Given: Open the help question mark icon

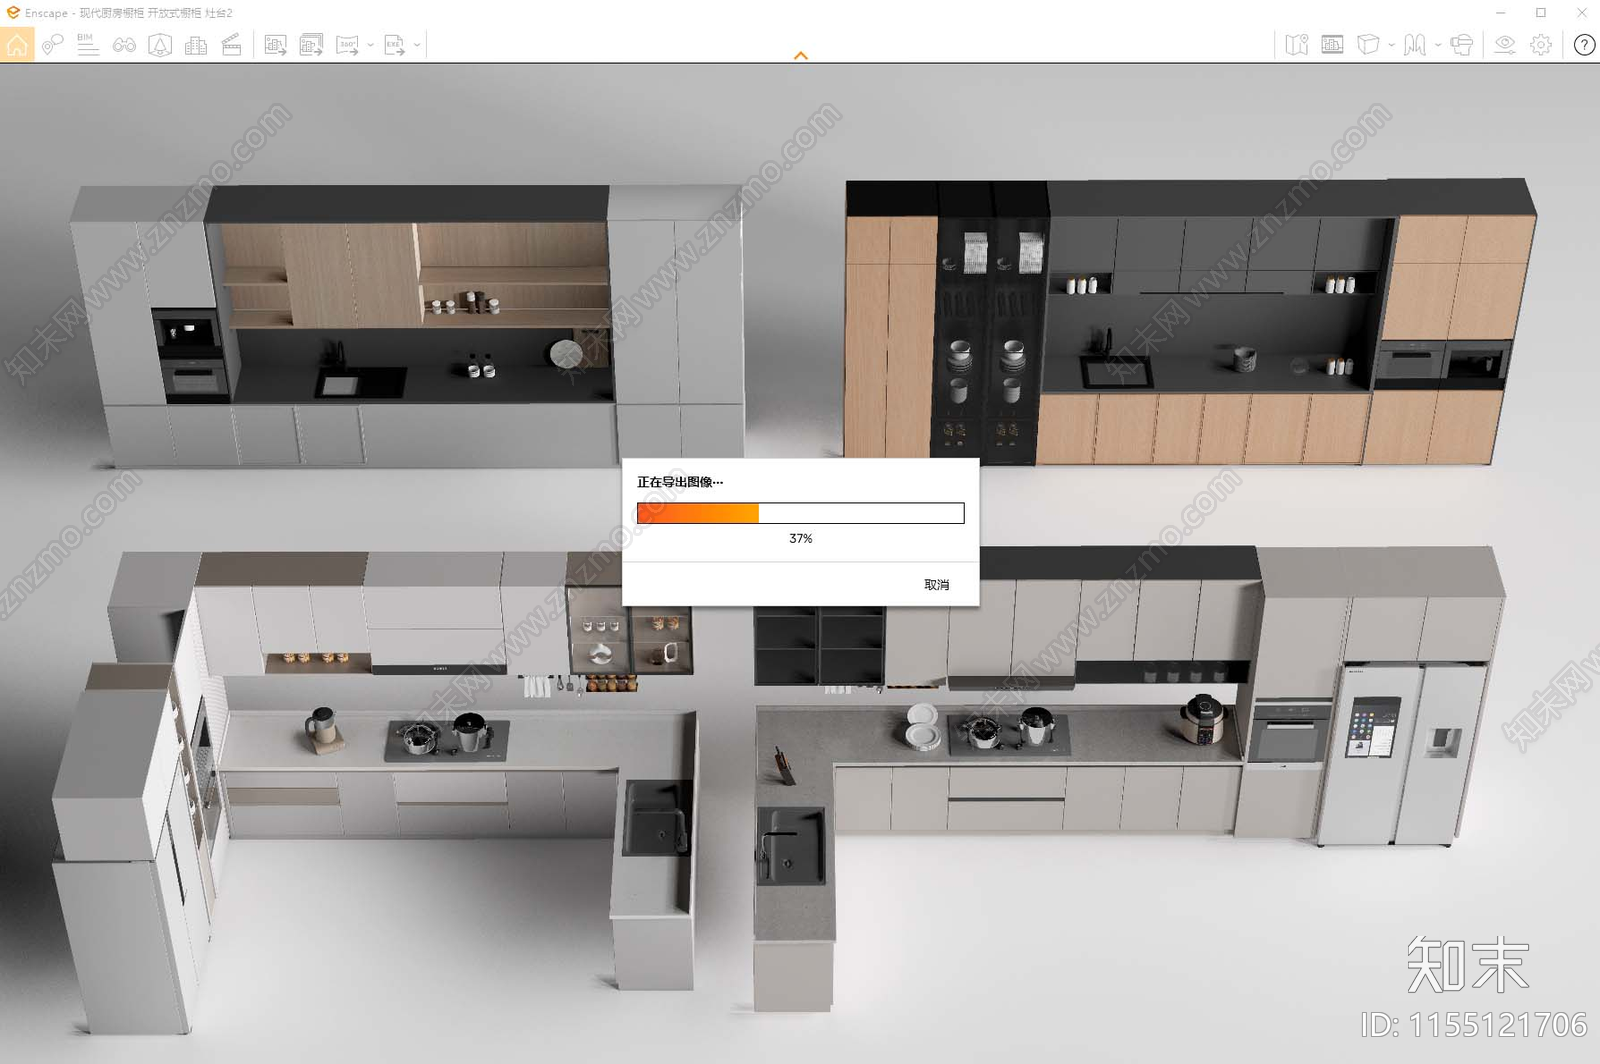Looking at the screenshot, I should 1584,45.
